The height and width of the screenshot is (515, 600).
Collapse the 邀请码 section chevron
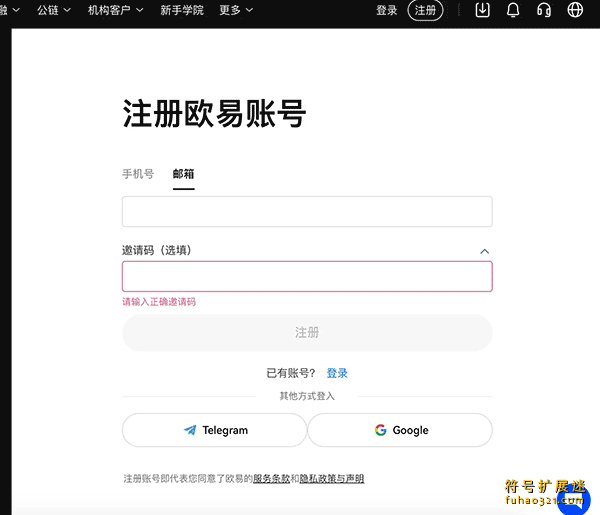(x=484, y=251)
